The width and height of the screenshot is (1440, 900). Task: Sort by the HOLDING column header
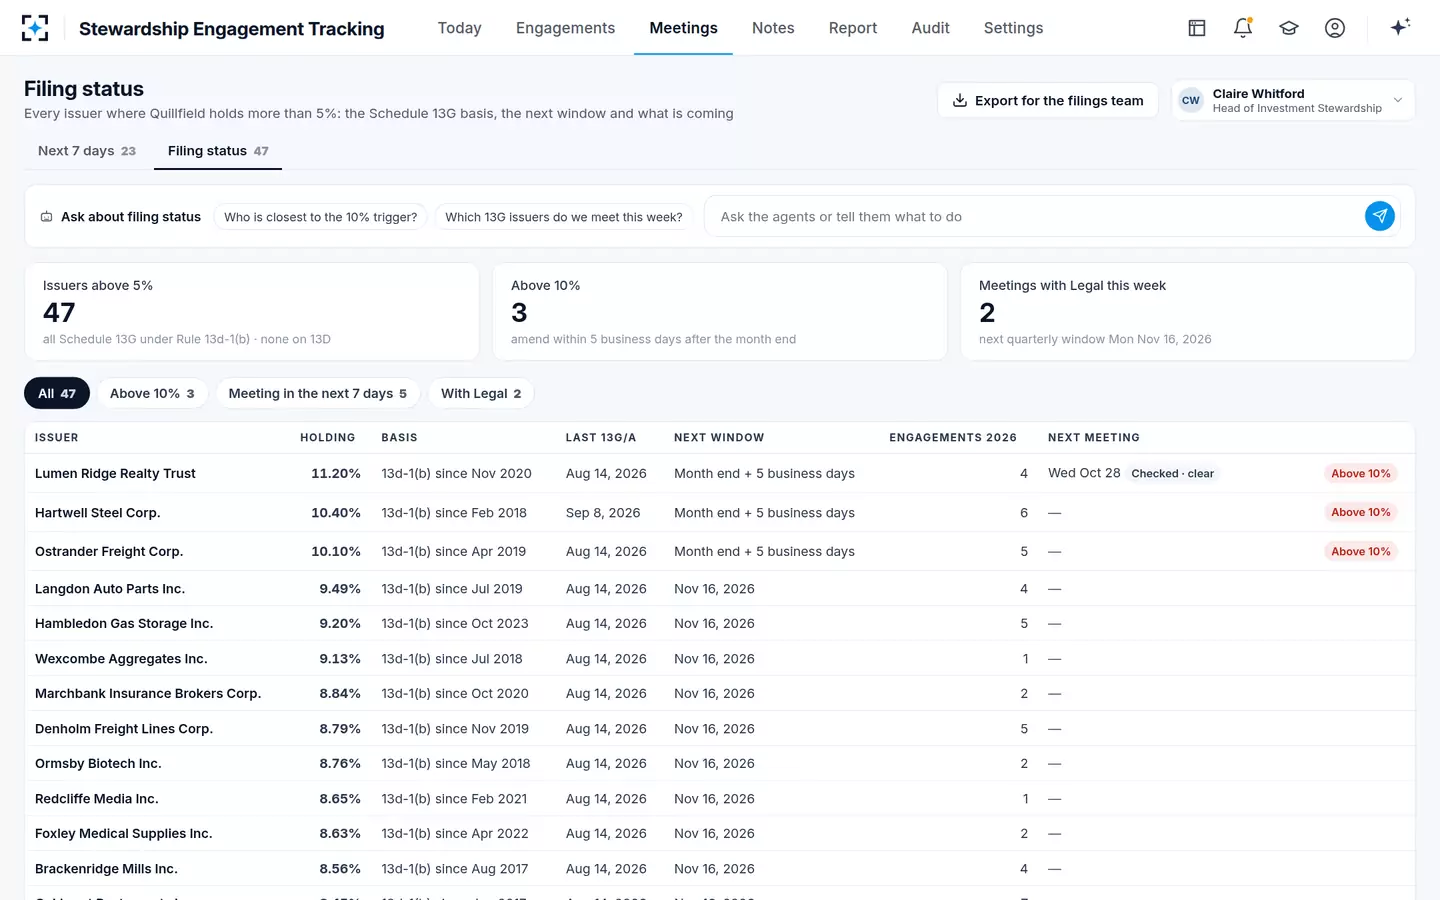coord(328,438)
